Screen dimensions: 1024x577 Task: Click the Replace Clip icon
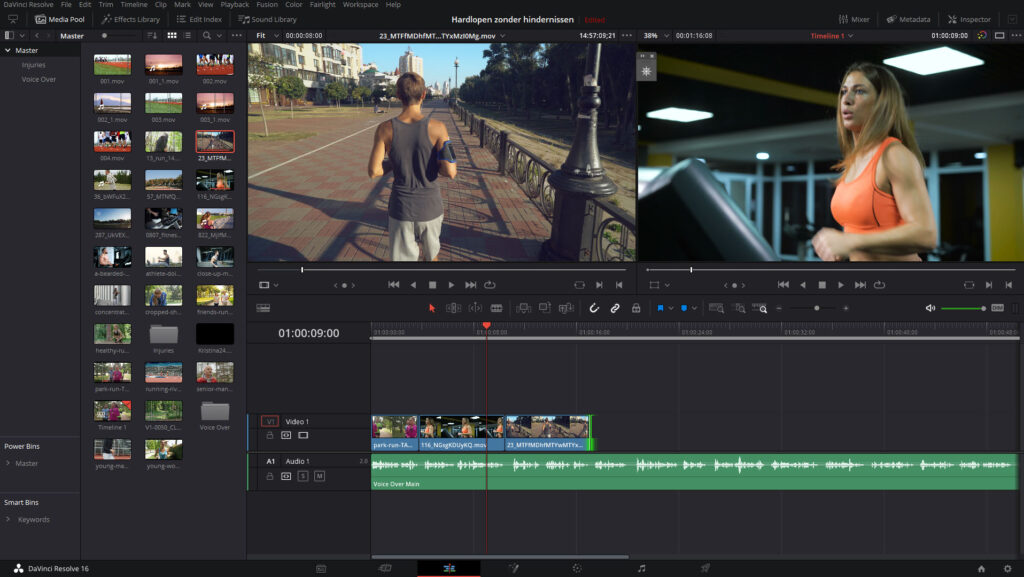click(x=566, y=308)
